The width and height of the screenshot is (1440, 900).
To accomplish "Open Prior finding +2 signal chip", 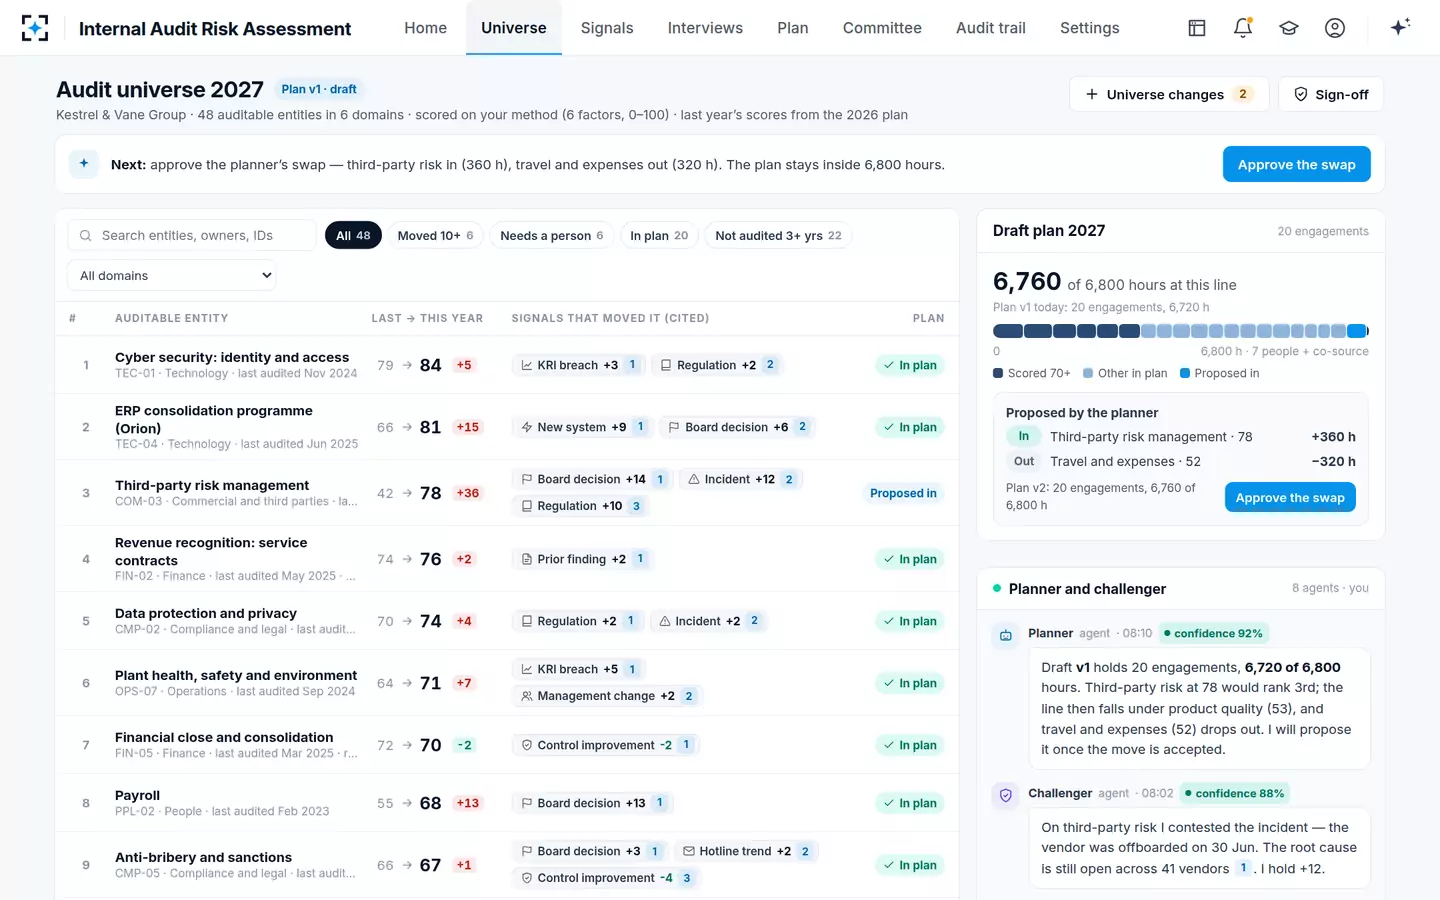I will pos(583,559).
